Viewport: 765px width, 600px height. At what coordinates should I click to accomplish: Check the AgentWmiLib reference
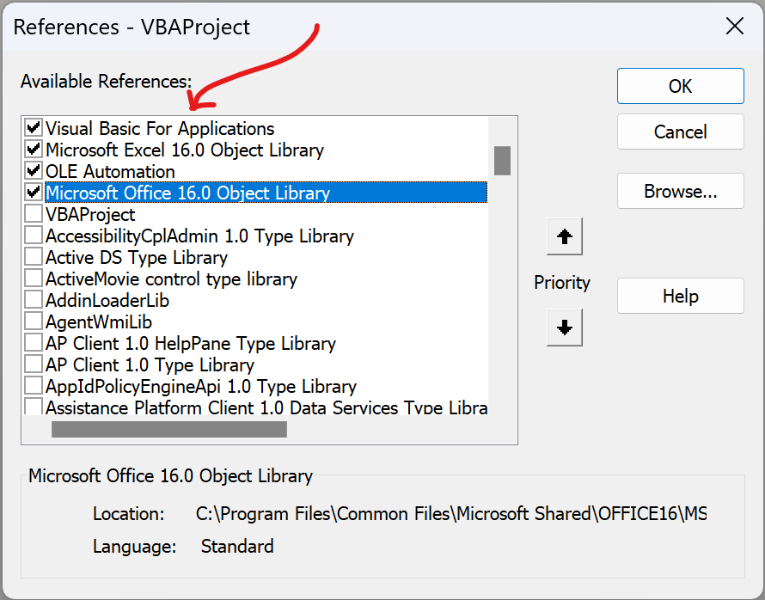(33, 322)
